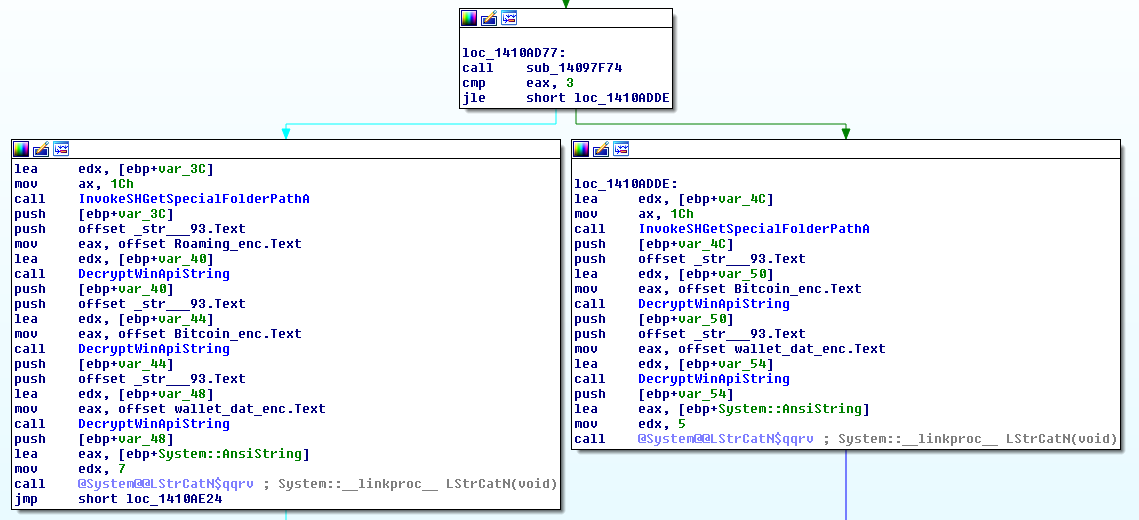1139x520 pixels.
Task: Click the pencil edit icon on the loc_1410ADDE block
Action: [x=601, y=149]
